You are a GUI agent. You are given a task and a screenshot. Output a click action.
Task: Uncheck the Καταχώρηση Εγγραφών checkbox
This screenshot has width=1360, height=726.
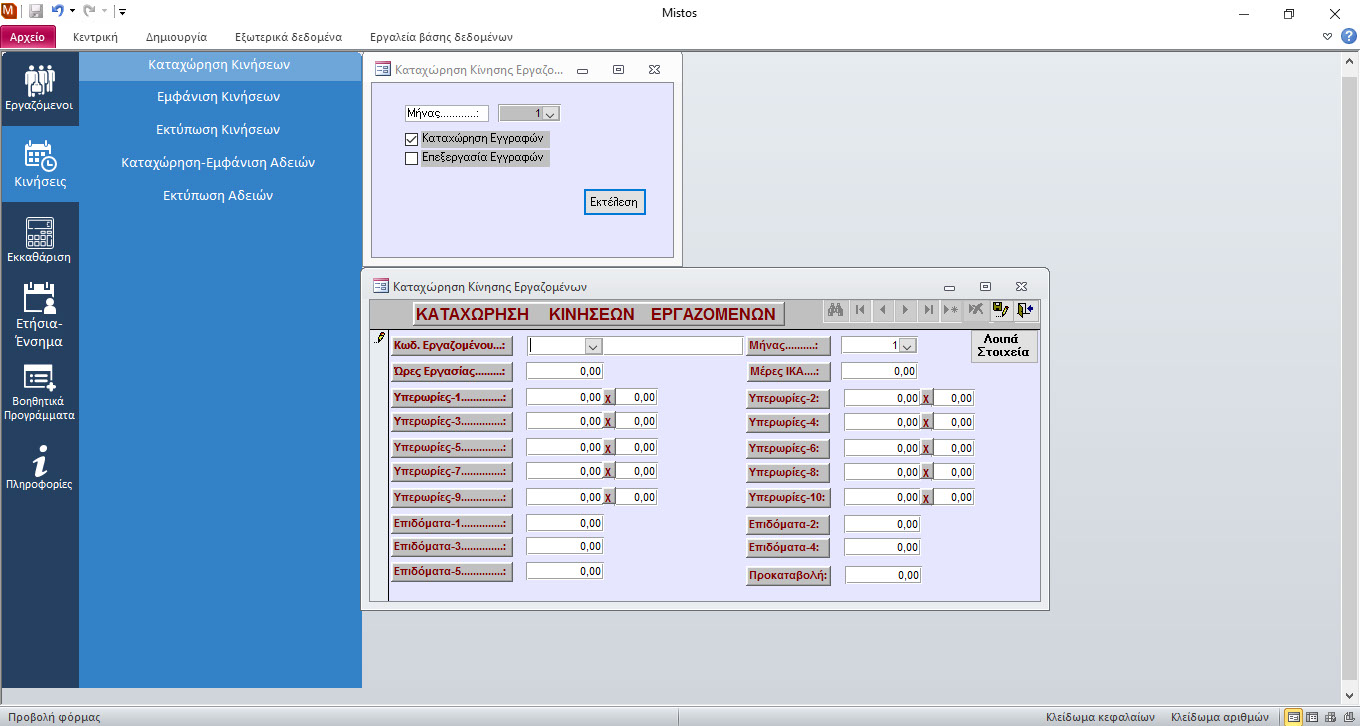point(411,139)
